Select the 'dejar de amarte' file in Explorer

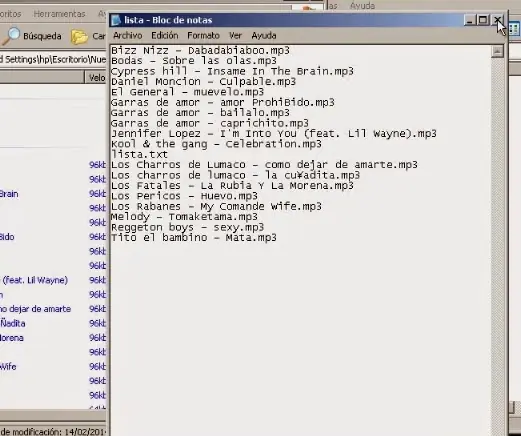tap(35, 309)
